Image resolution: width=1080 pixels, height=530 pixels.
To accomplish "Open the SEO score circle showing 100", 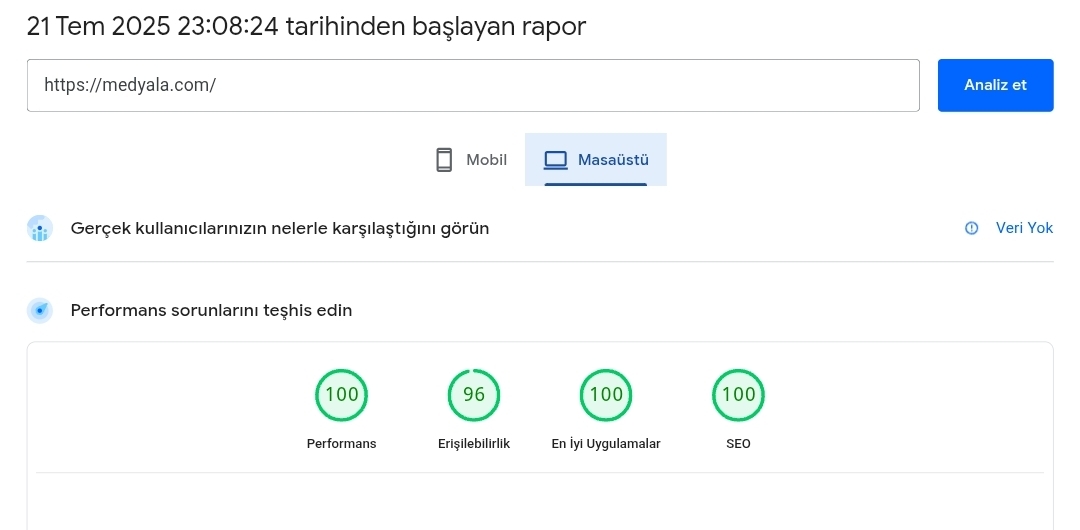I will (x=738, y=395).
